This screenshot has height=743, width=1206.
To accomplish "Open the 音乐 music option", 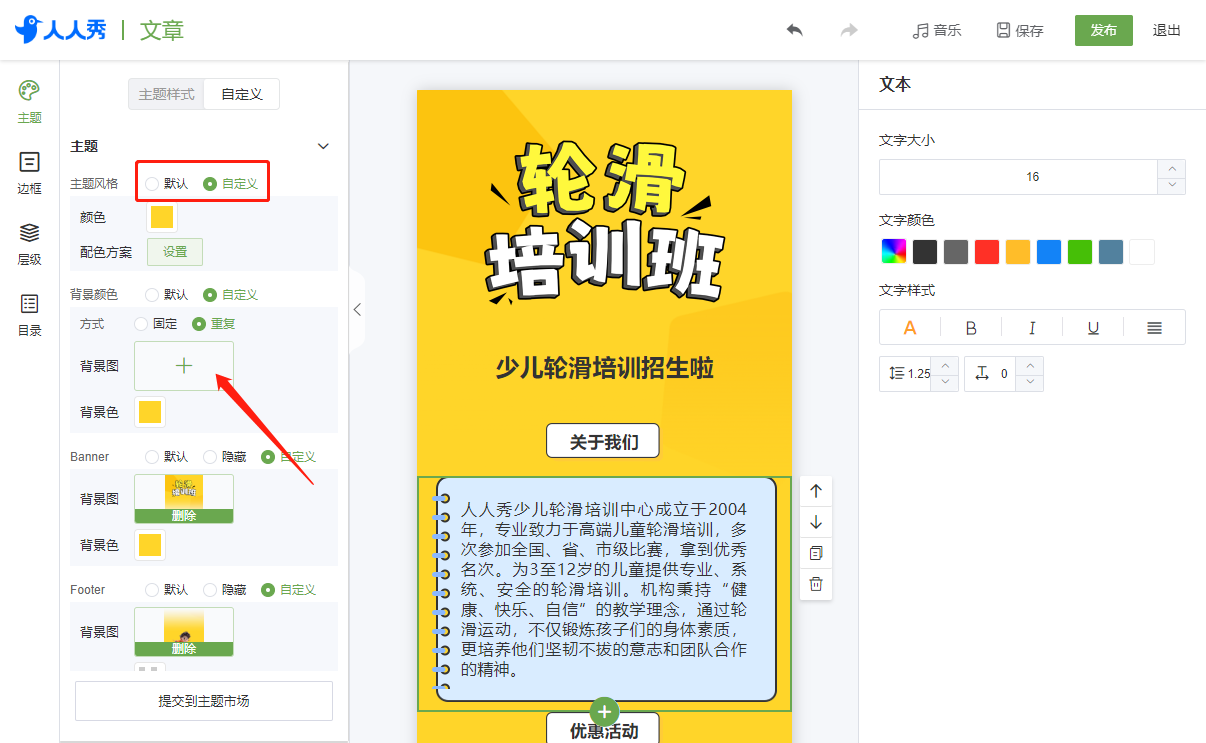I will (x=937, y=30).
